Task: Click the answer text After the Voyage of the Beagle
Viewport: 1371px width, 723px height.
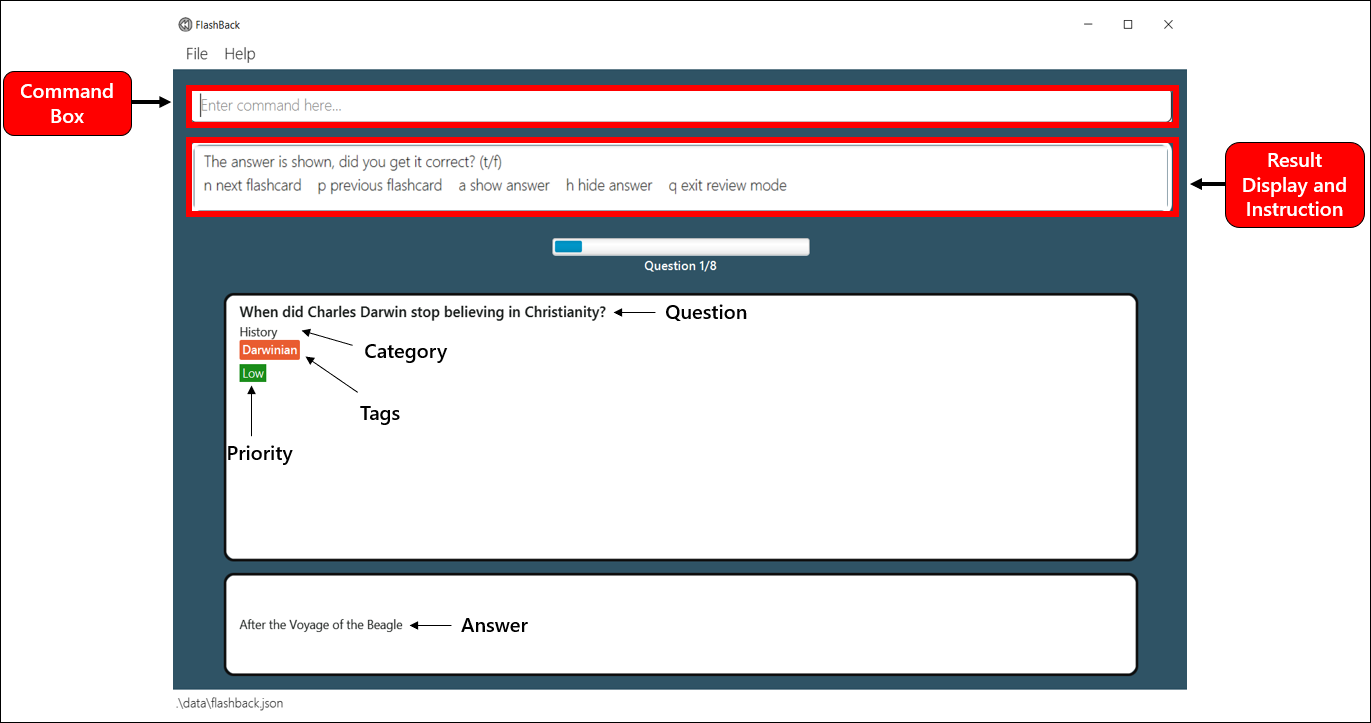Action: (x=318, y=624)
